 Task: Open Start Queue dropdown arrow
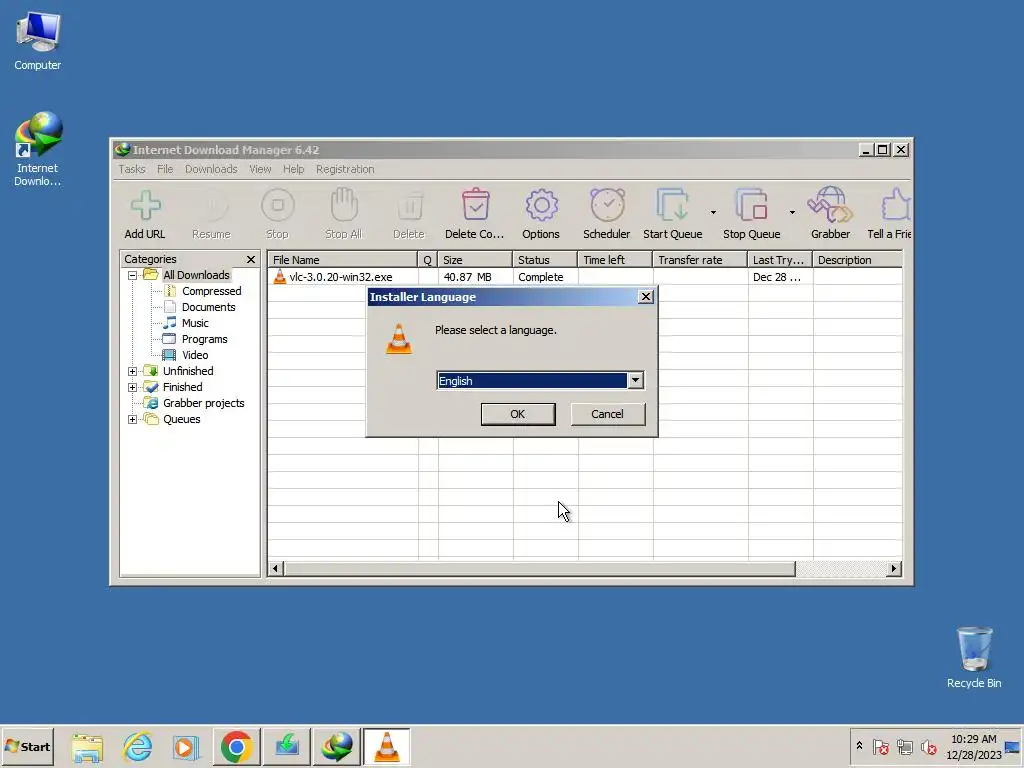(x=713, y=212)
